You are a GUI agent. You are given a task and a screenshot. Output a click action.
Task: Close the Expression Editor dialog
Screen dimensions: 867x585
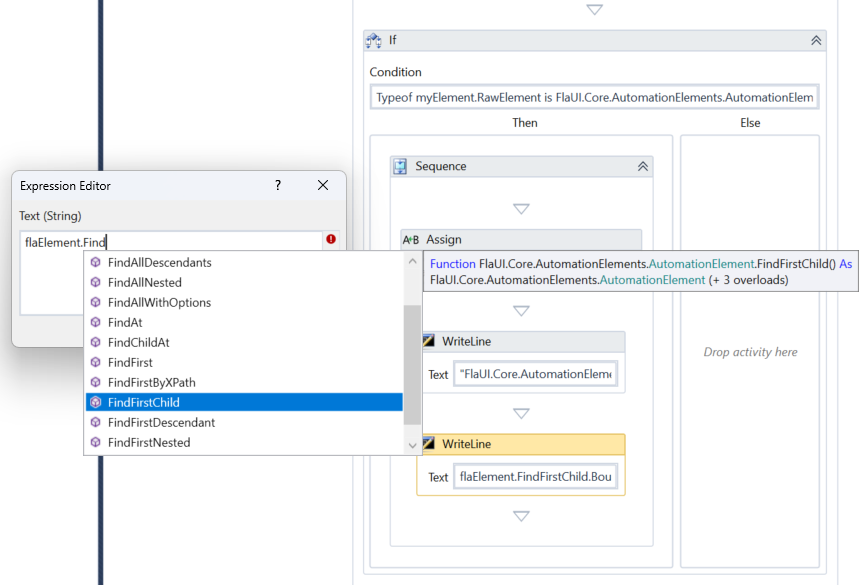[x=323, y=185]
